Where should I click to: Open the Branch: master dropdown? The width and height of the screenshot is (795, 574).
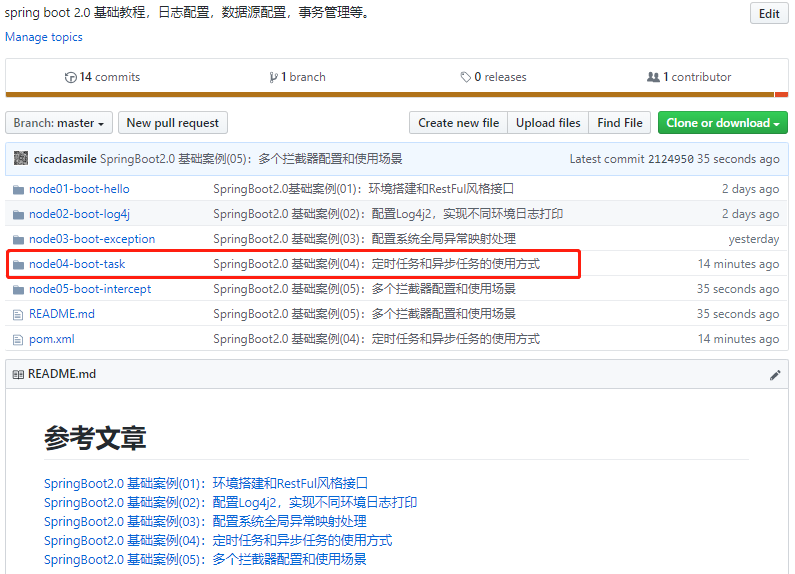click(59, 123)
